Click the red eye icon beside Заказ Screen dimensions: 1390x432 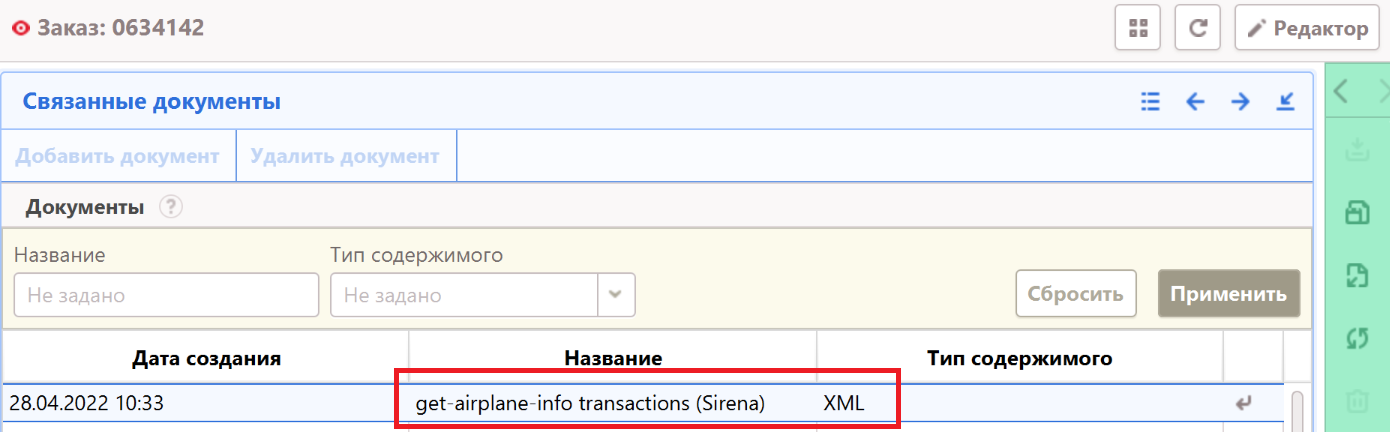point(20,28)
